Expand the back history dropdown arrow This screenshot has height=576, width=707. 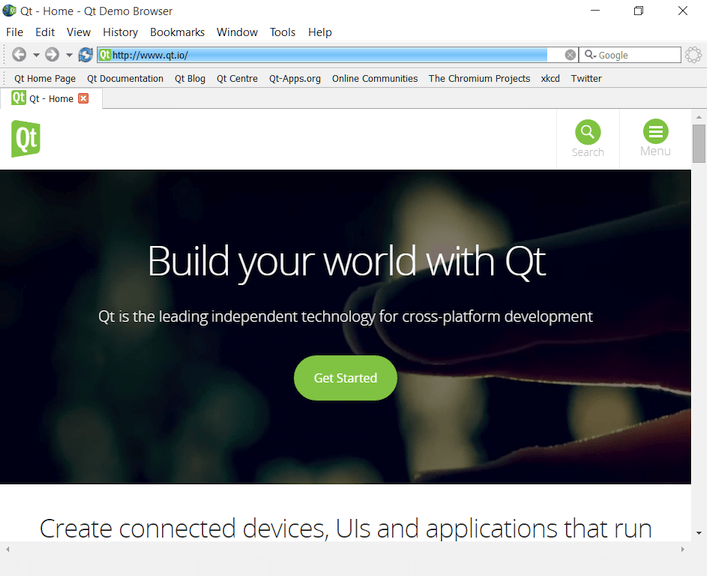point(36,55)
